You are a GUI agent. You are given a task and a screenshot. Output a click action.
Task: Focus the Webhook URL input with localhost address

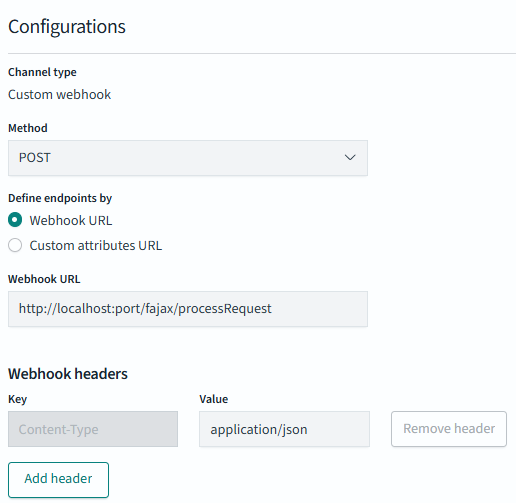188,309
